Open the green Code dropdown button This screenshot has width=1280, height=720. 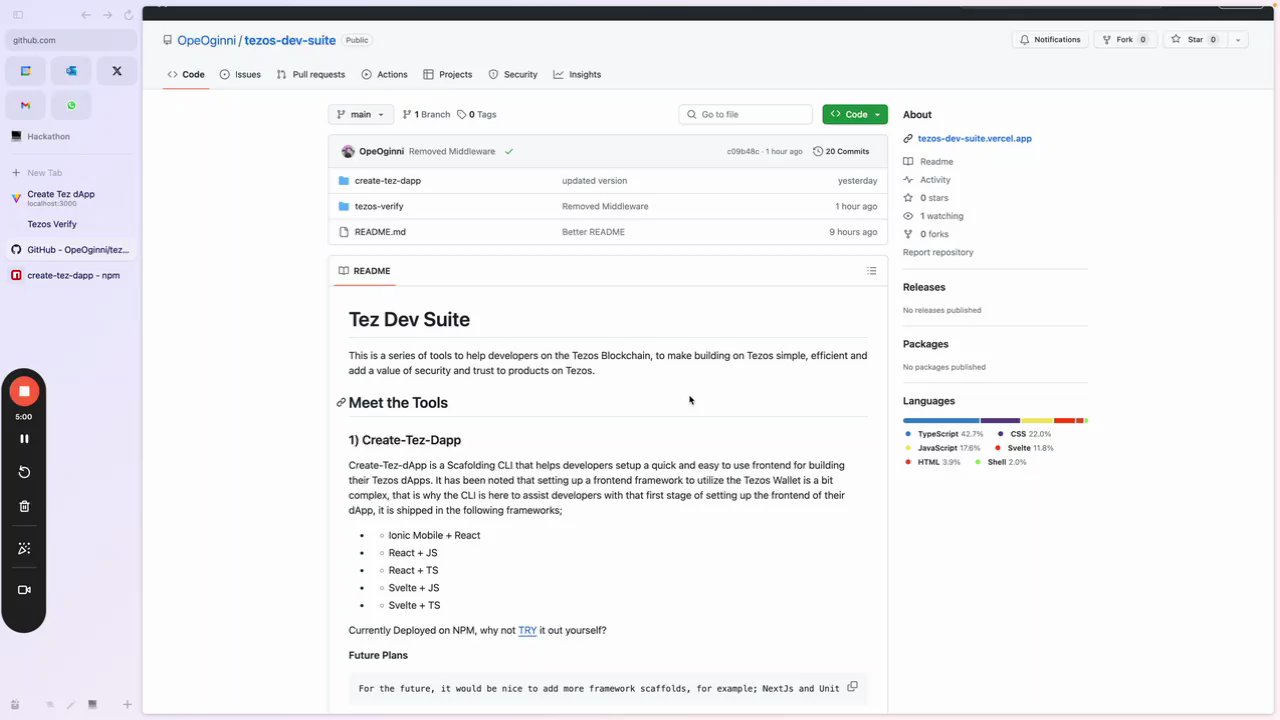[x=855, y=115]
